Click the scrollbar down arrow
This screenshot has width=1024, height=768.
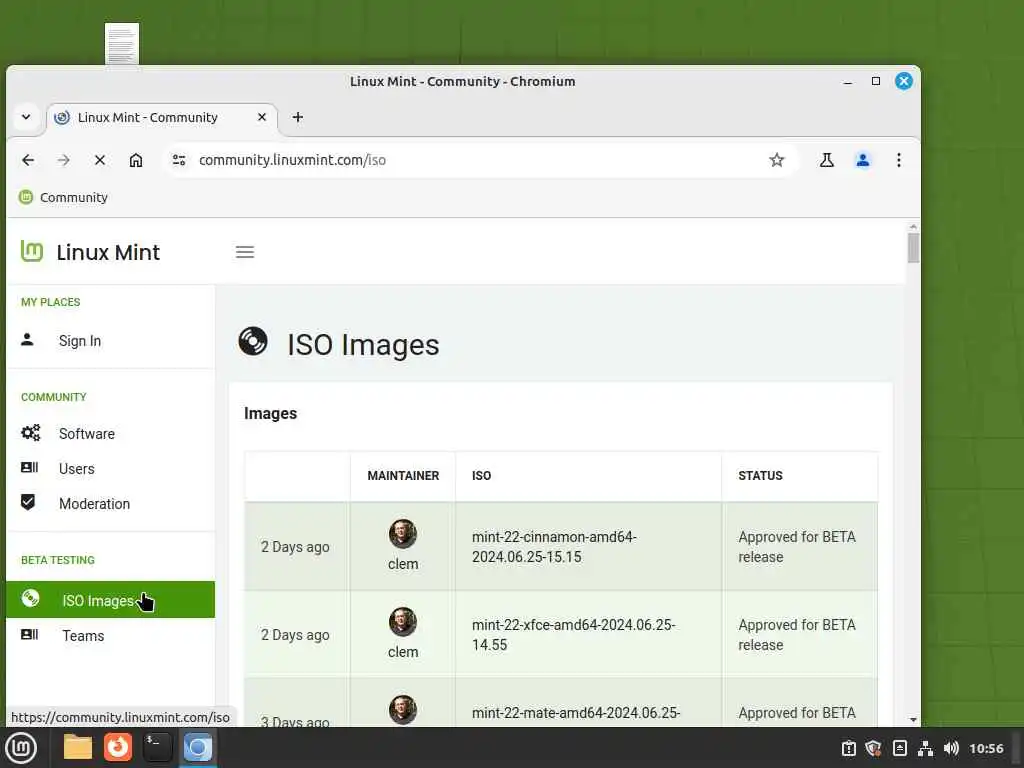tap(913, 720)
